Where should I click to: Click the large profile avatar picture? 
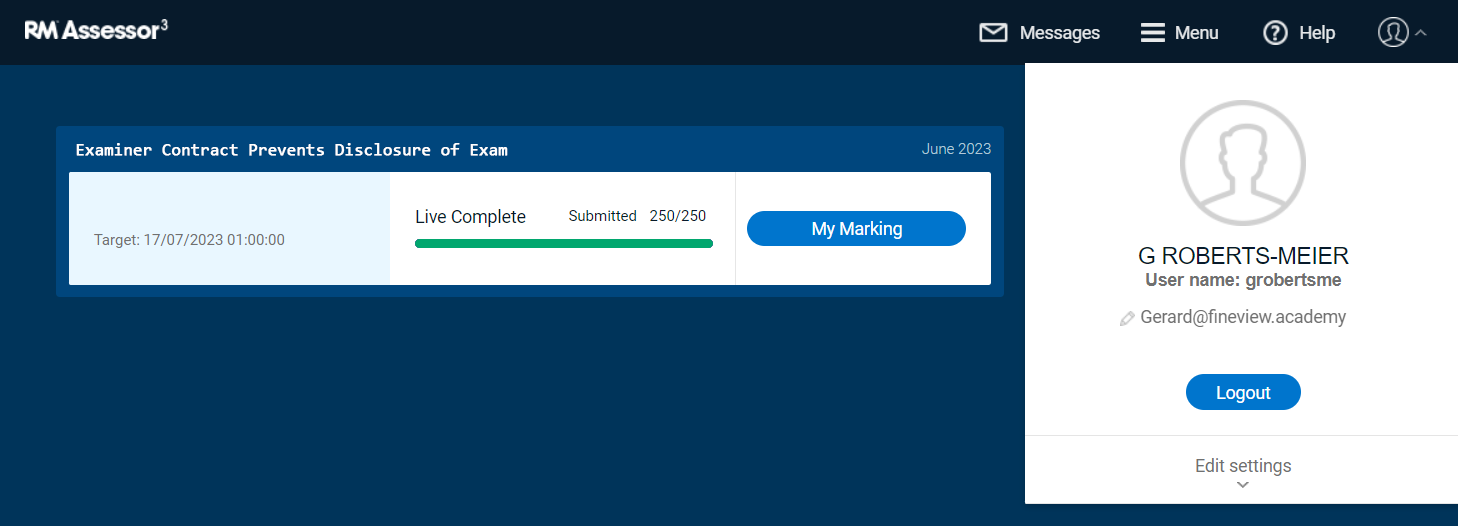1242,163
